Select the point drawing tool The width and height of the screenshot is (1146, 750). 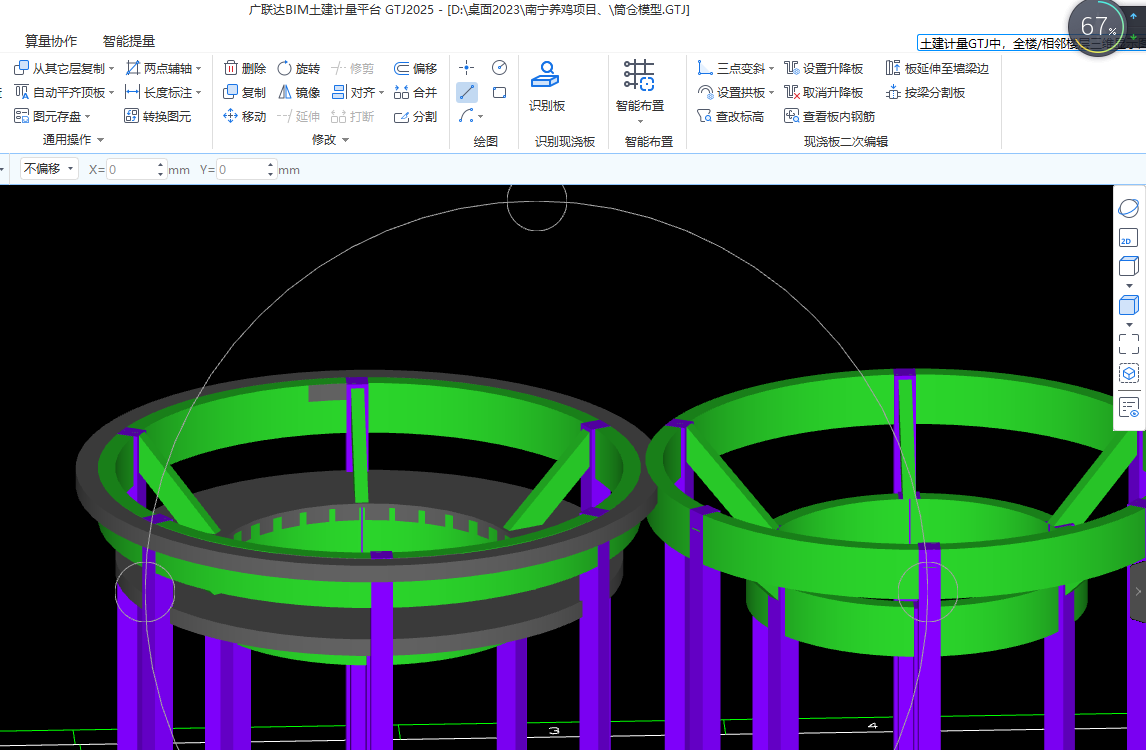point(466,68)
